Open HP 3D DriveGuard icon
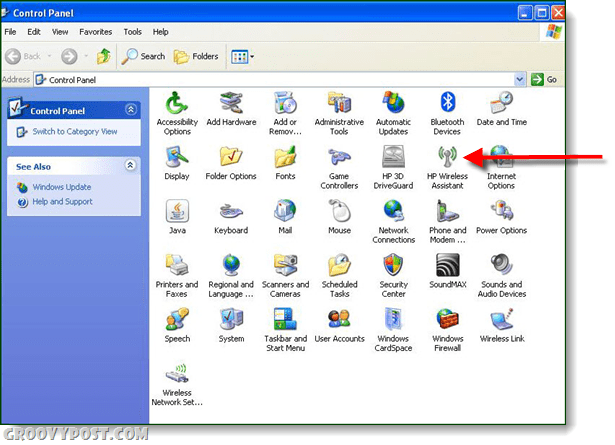Image resolution: width=615 pixels, height=445 pixels. point(393,157)
